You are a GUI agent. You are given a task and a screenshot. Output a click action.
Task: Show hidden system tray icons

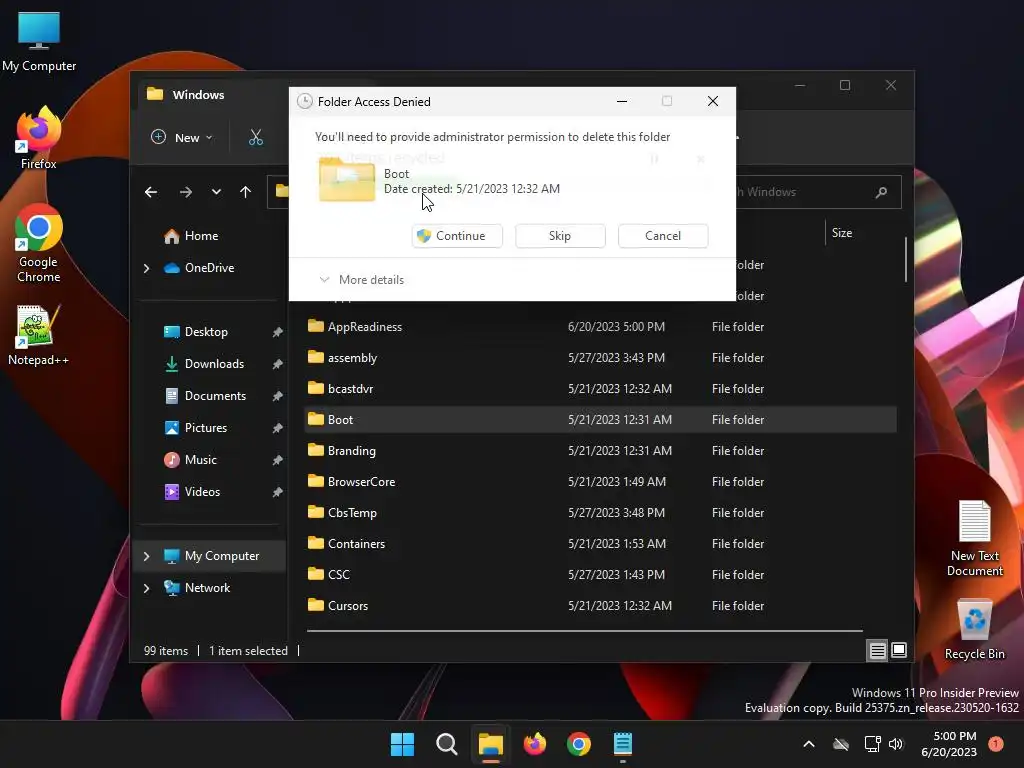(x=808, y=744)
